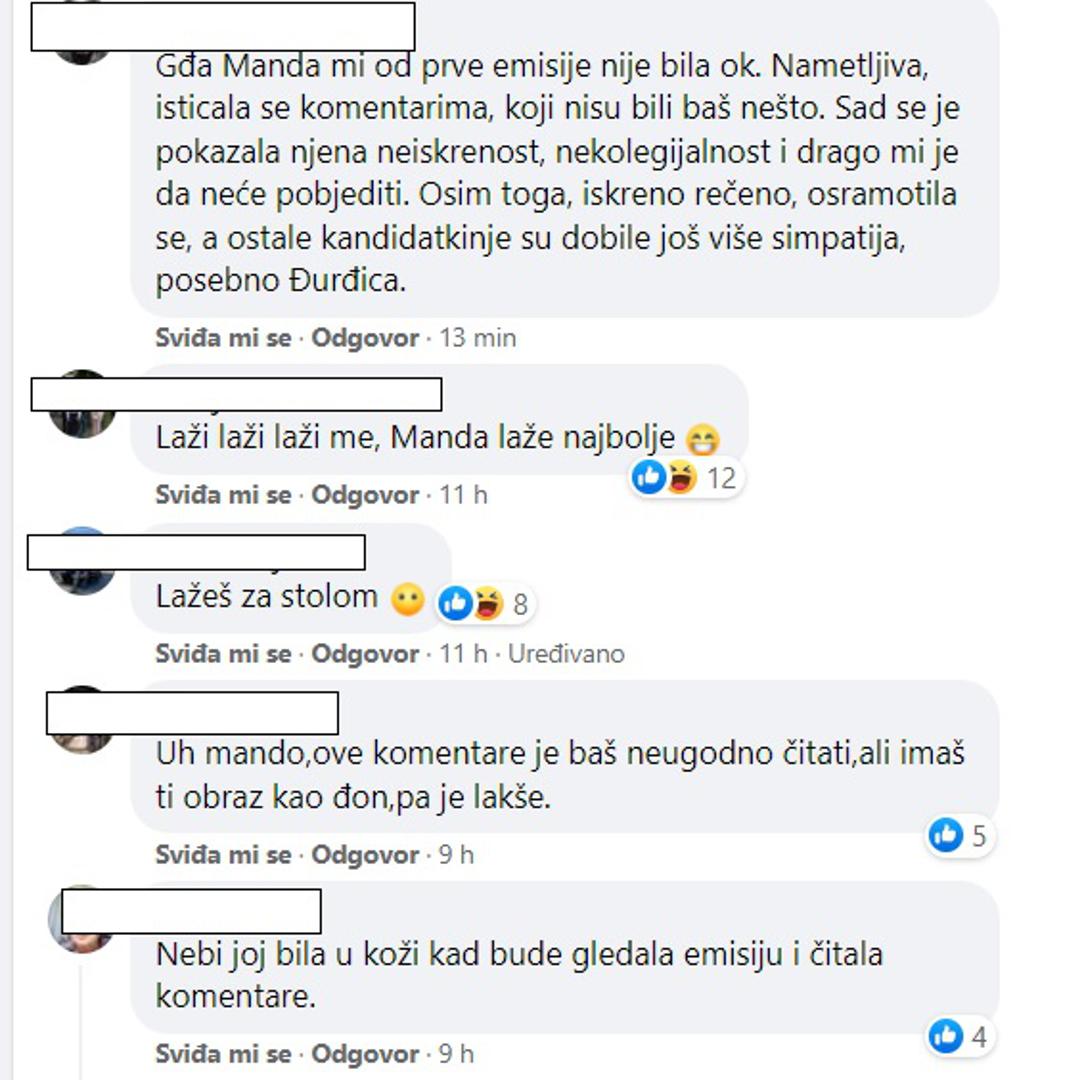Click thumbs-up icon with 4 reactions
The width and height of the screenshot is (1084, 1080).
(945, 1036)
